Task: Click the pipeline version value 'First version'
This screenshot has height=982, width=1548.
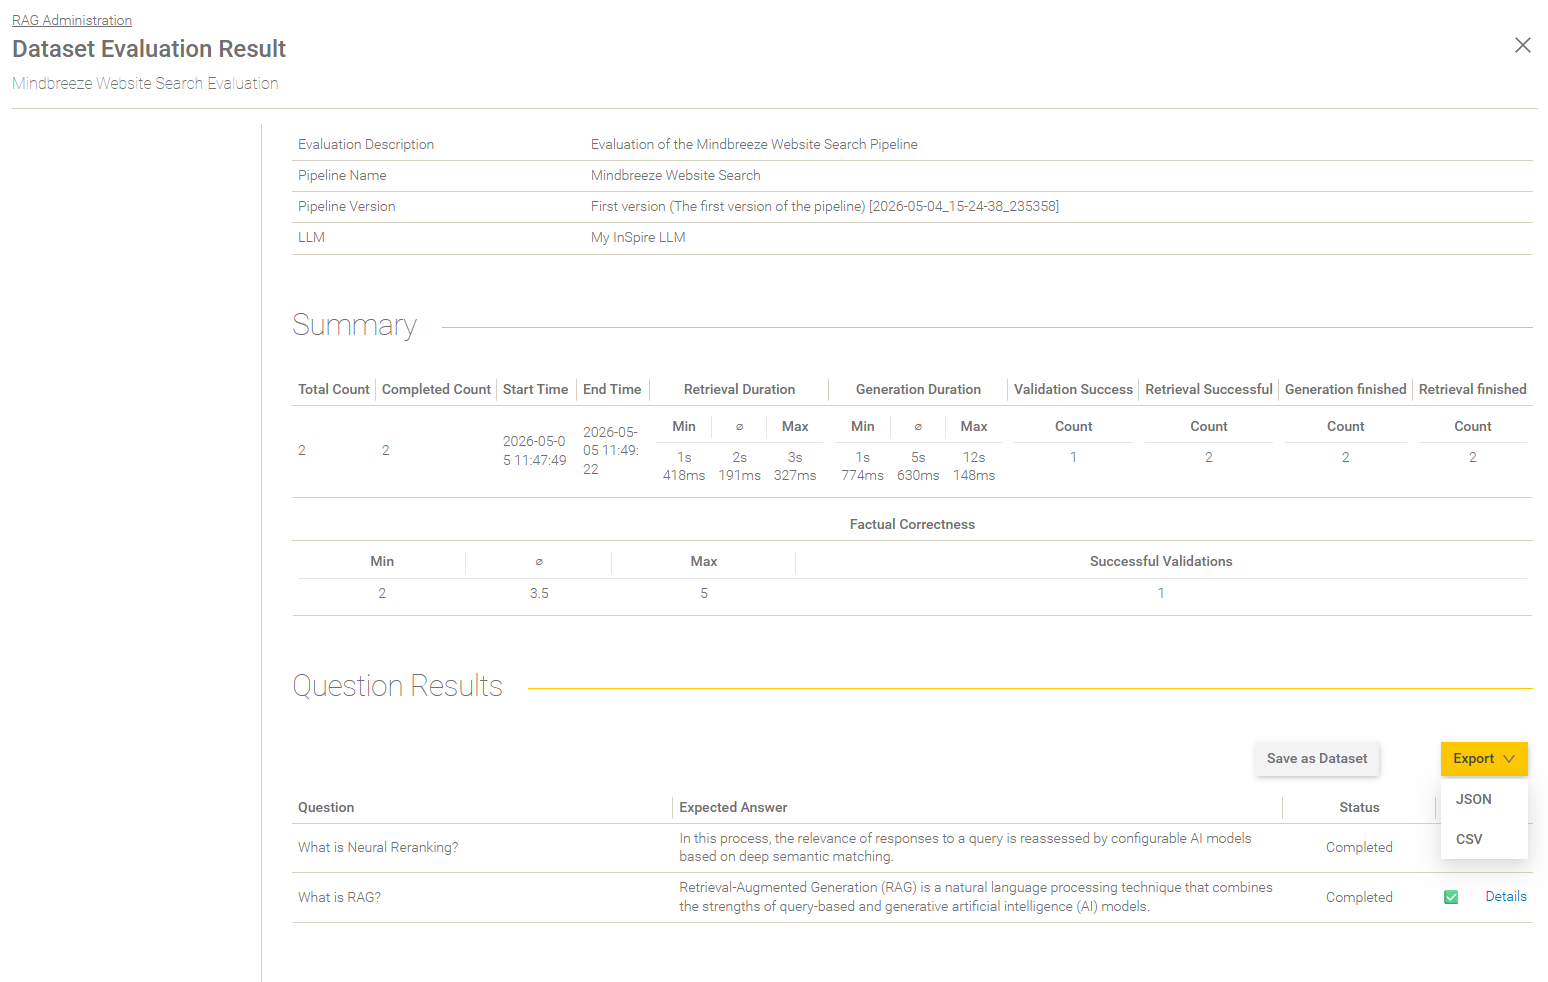Action: [x=825, y=206]
